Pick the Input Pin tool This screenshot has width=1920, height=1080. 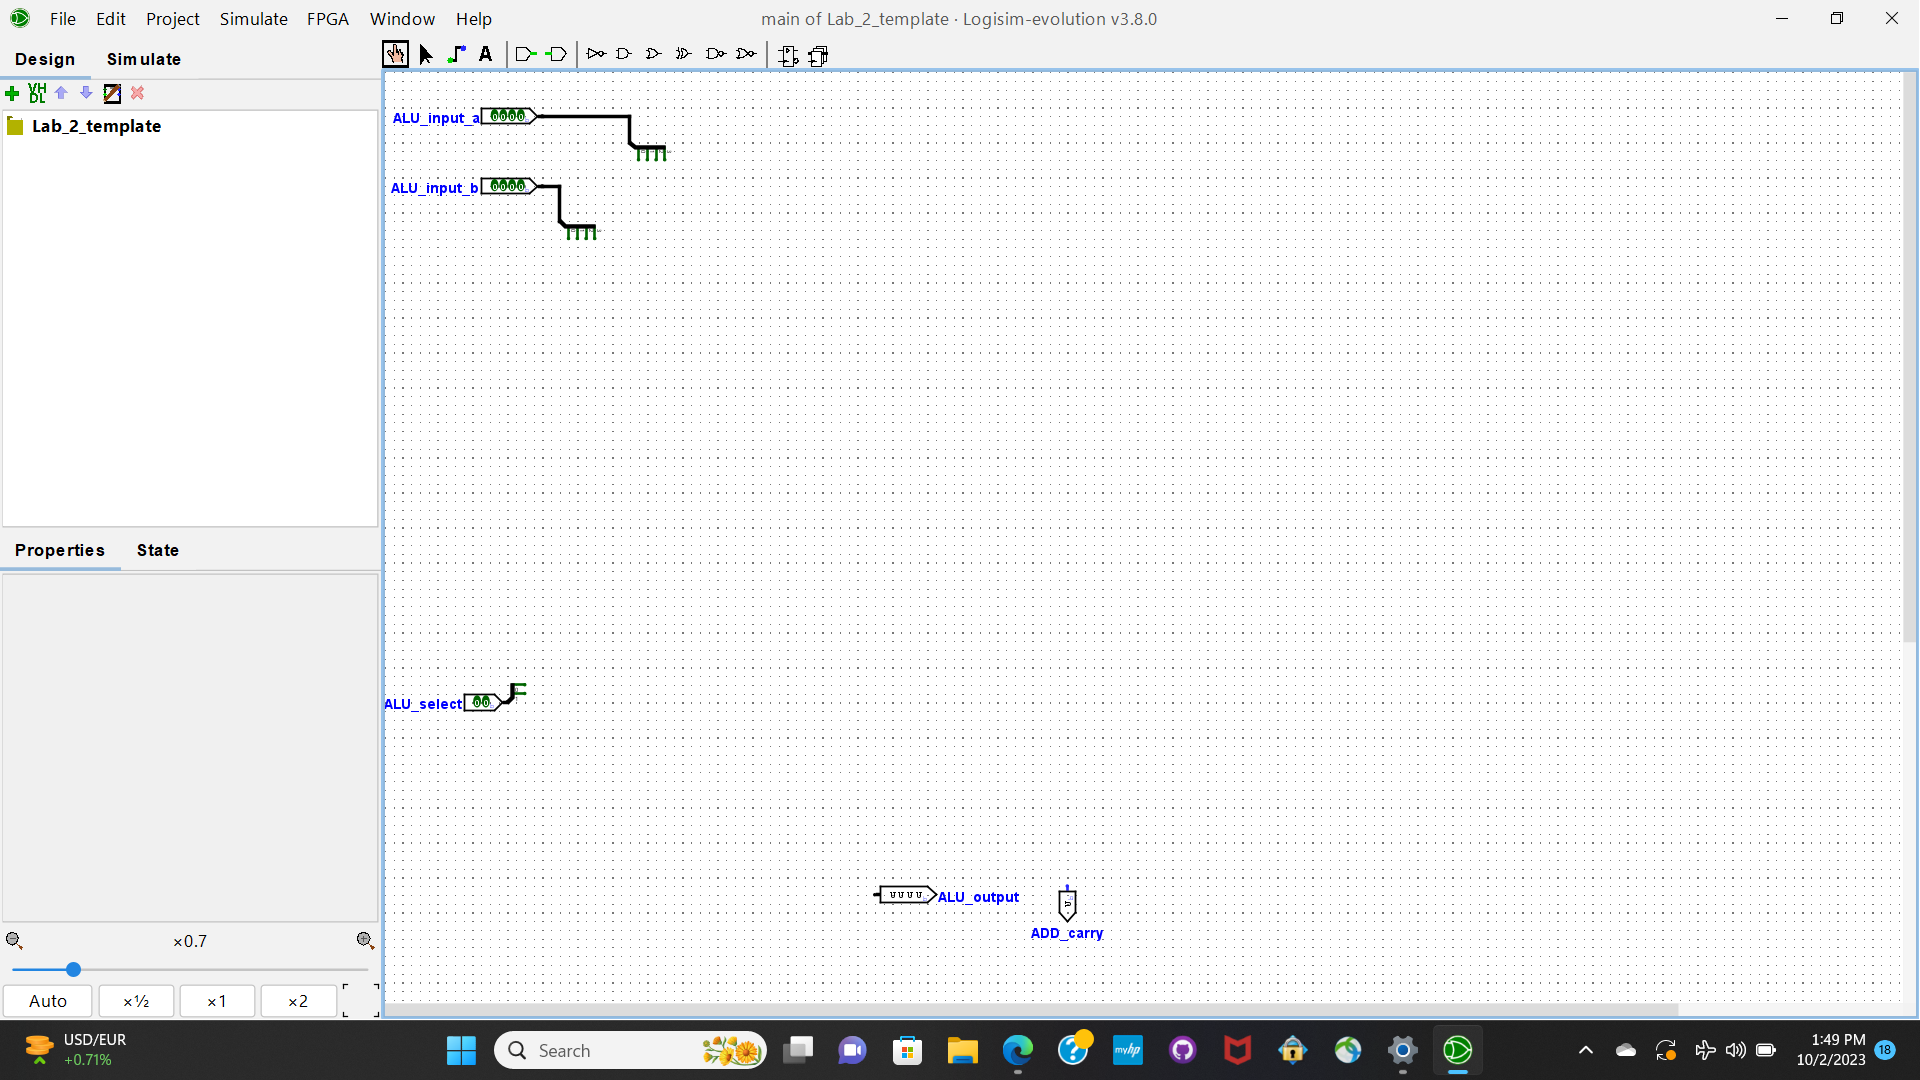pos(525,54)
